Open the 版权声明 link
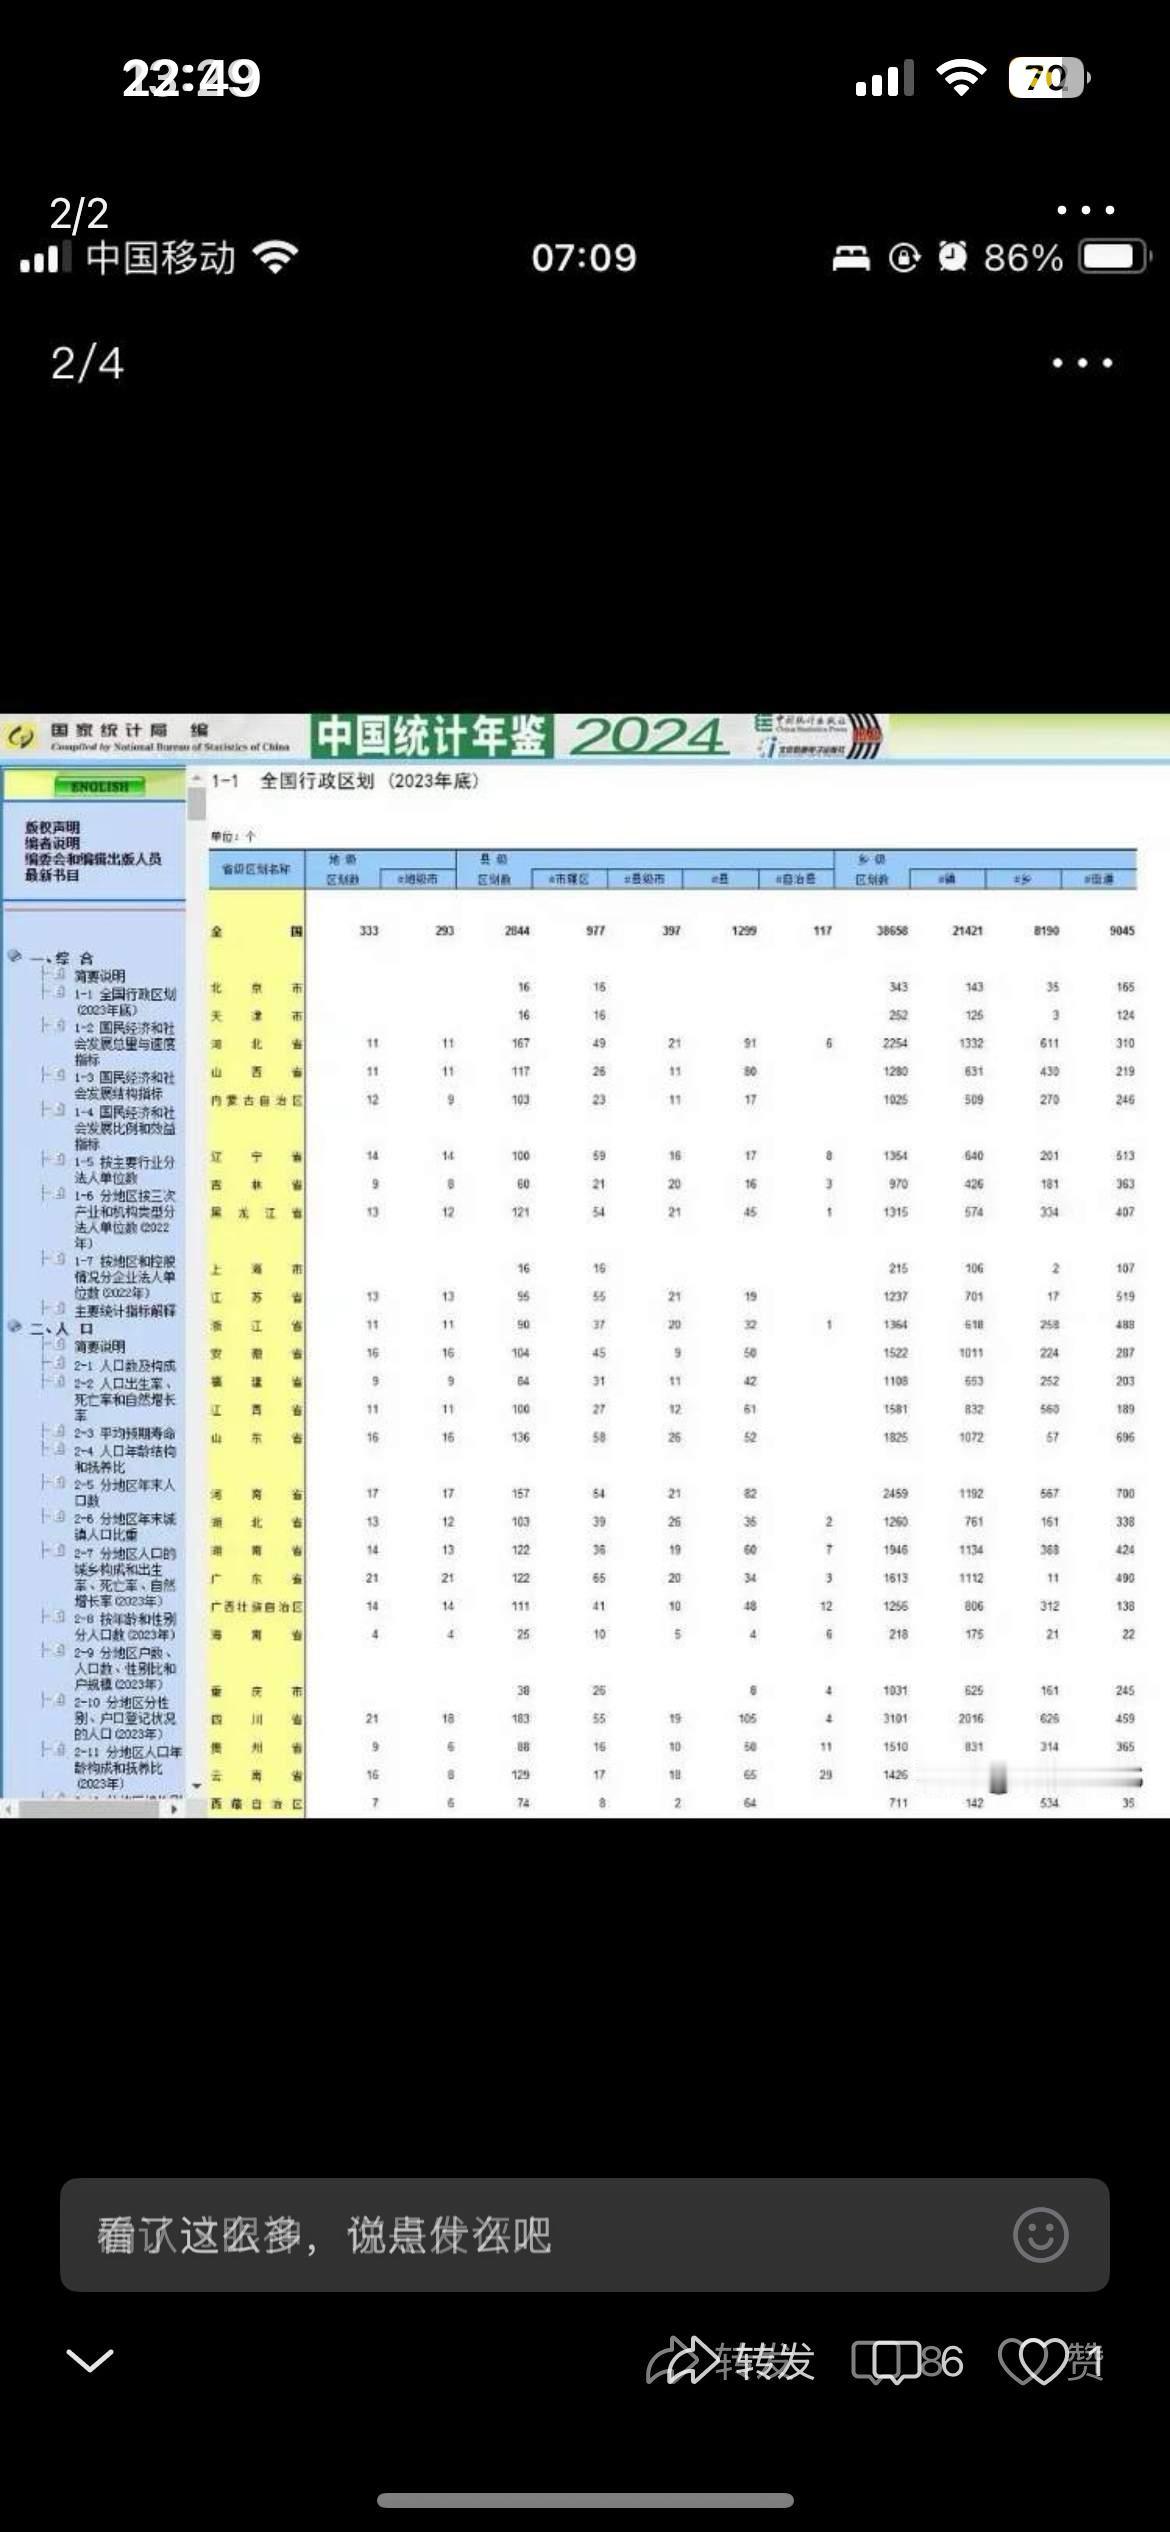Viewport: 1170px width, 2532px height. (52, 827)
